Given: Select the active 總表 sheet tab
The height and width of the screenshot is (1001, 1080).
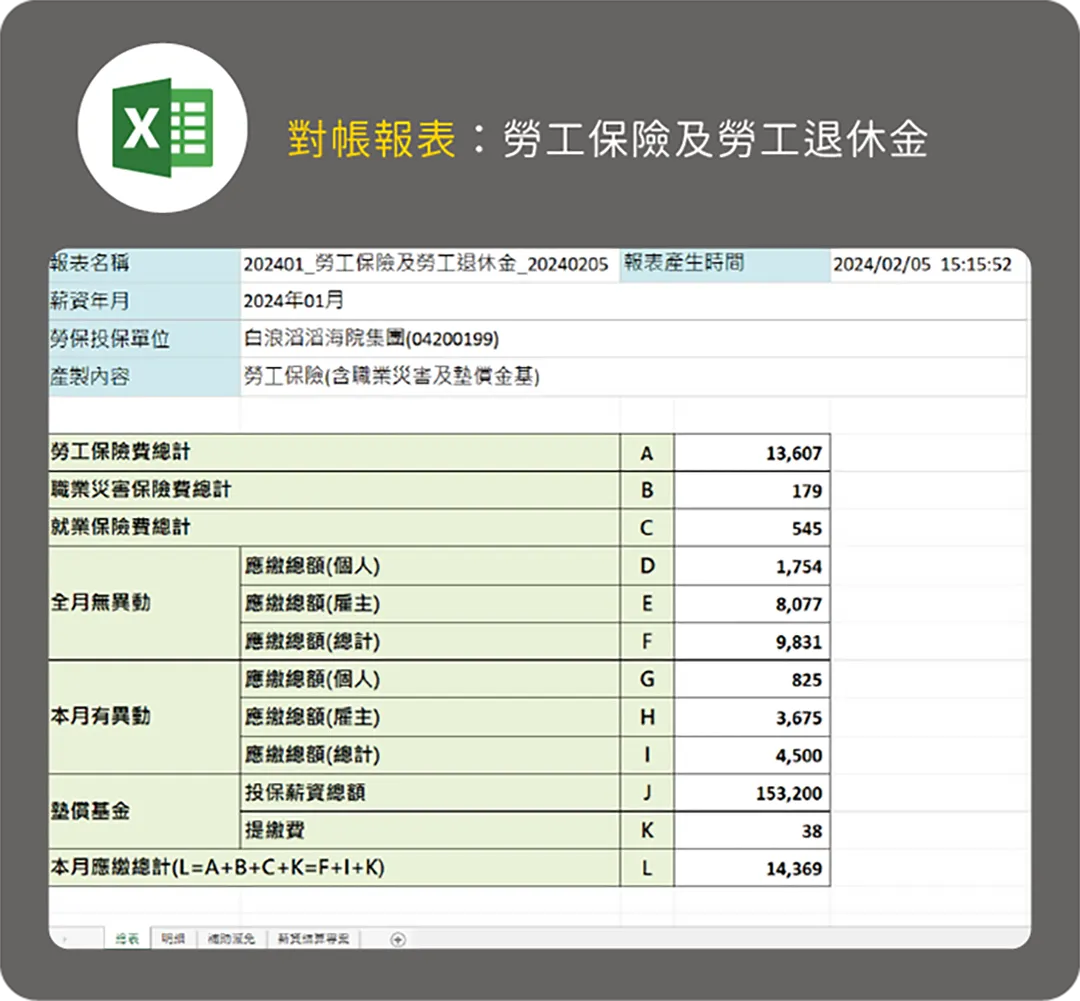Looking at the screenshot, I should click(128, 938).
